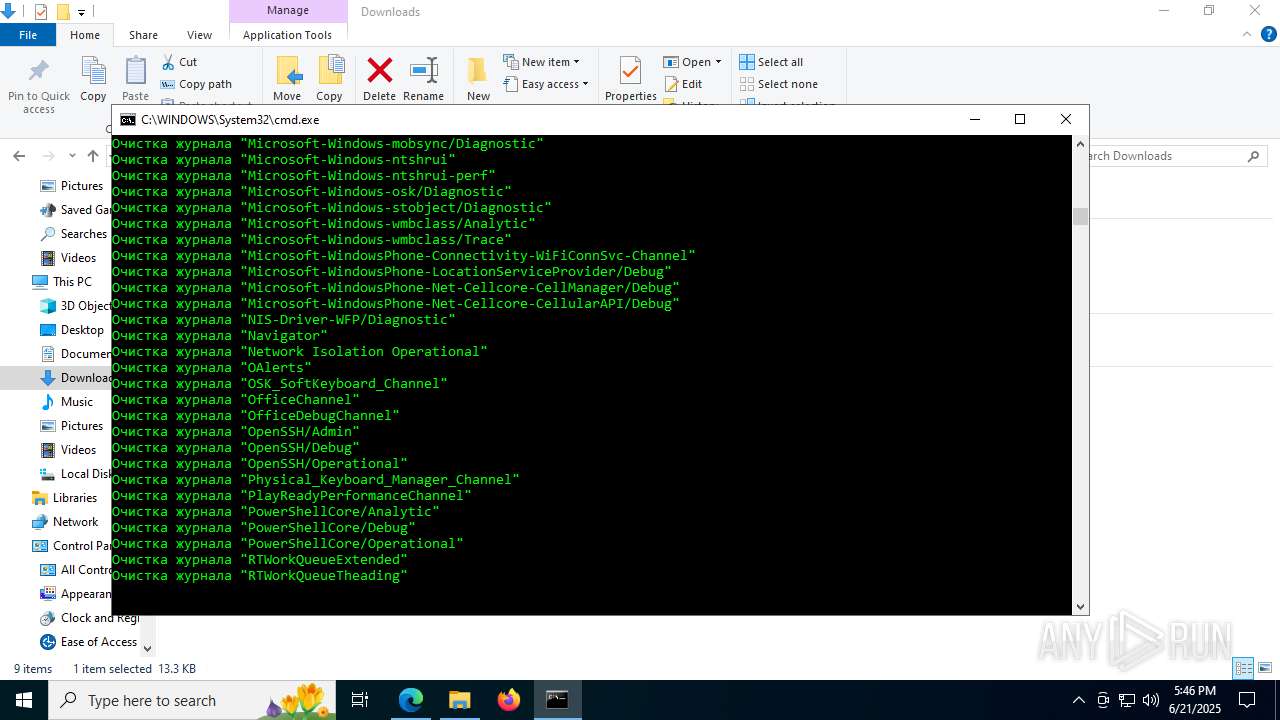Image resolution: width=1280 pixels, height=720 pixels.
Task: Click Select all in ribbon
Action: [x=771, y=62]
